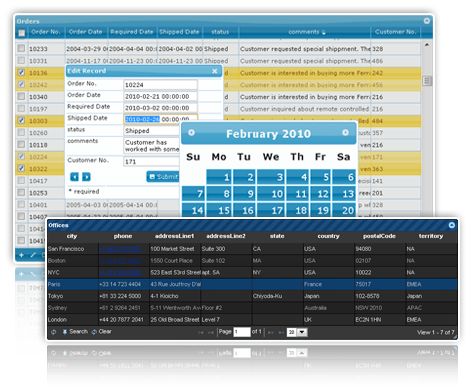Pick February 1 in the calendar
This screenshot has width=470, height=390.
tap(219, 177)
